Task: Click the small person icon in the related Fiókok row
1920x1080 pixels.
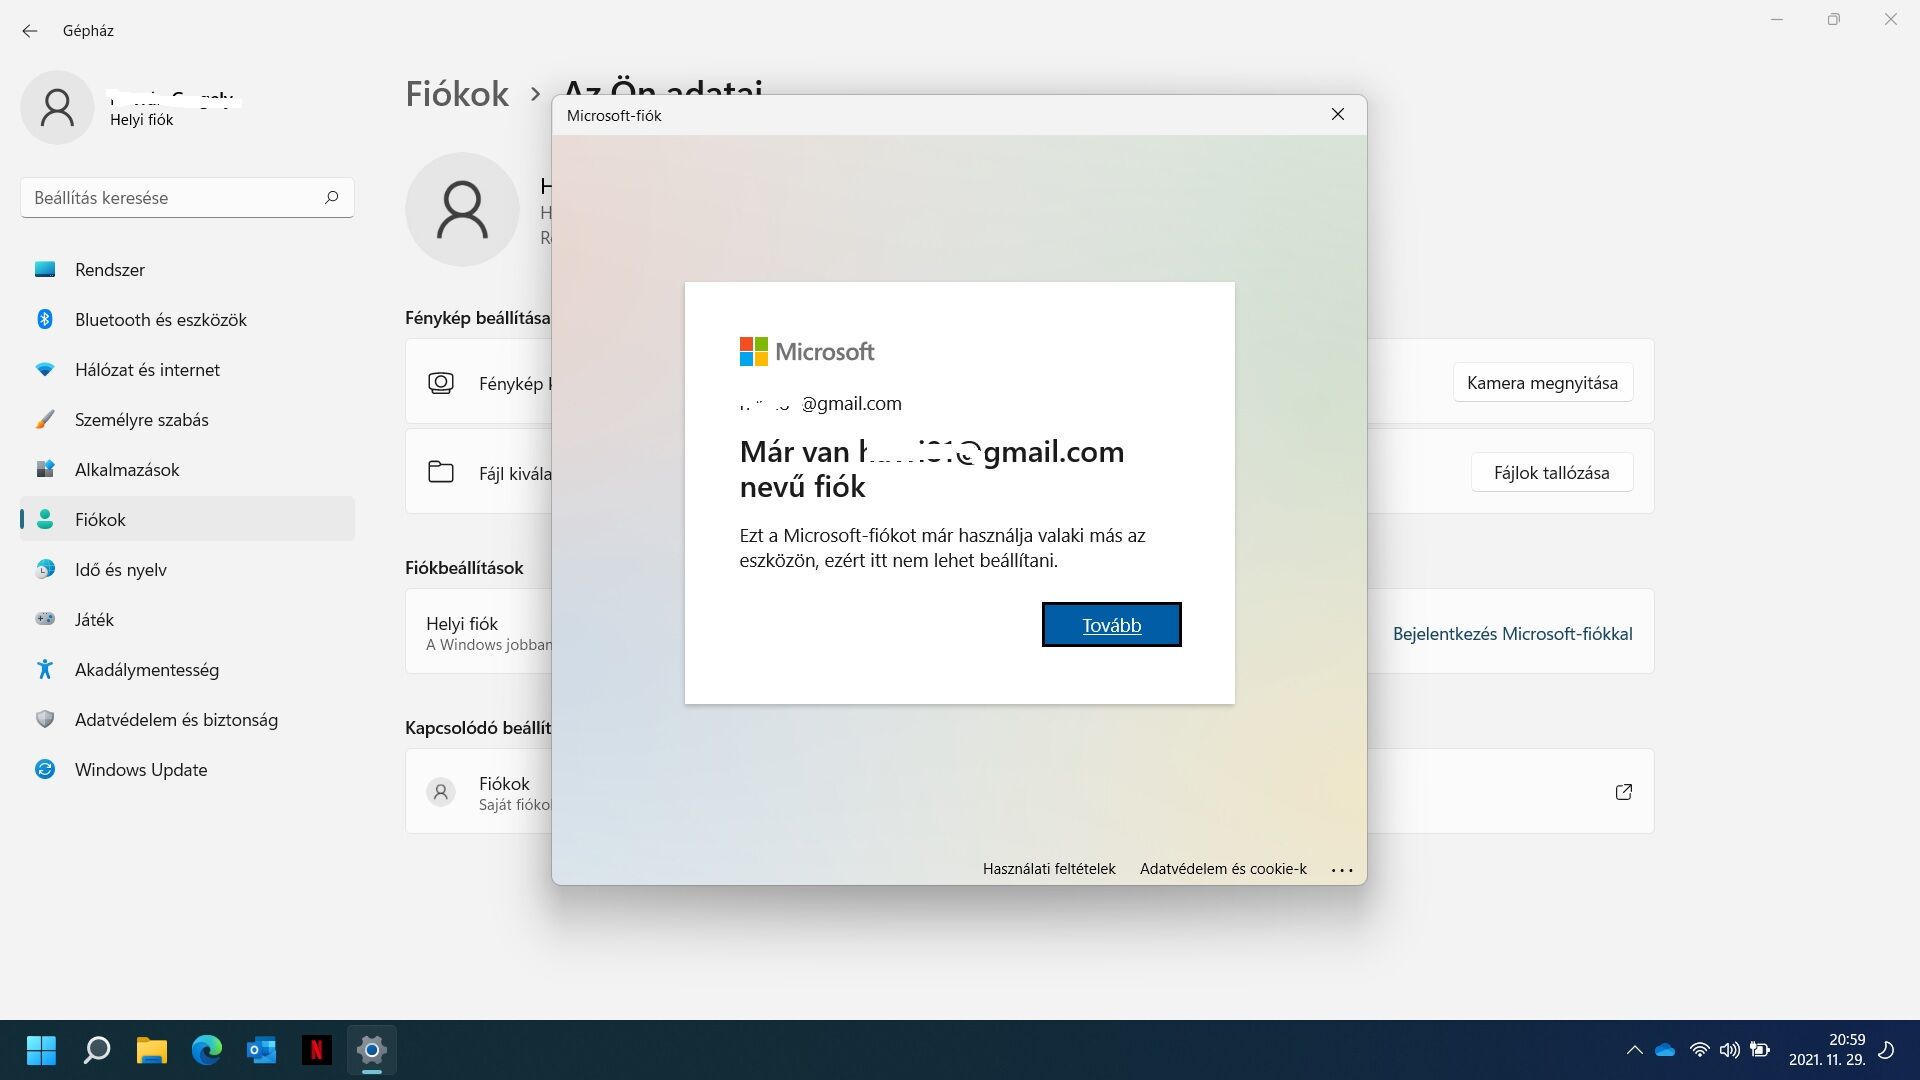Action: [x=441, y=792]
